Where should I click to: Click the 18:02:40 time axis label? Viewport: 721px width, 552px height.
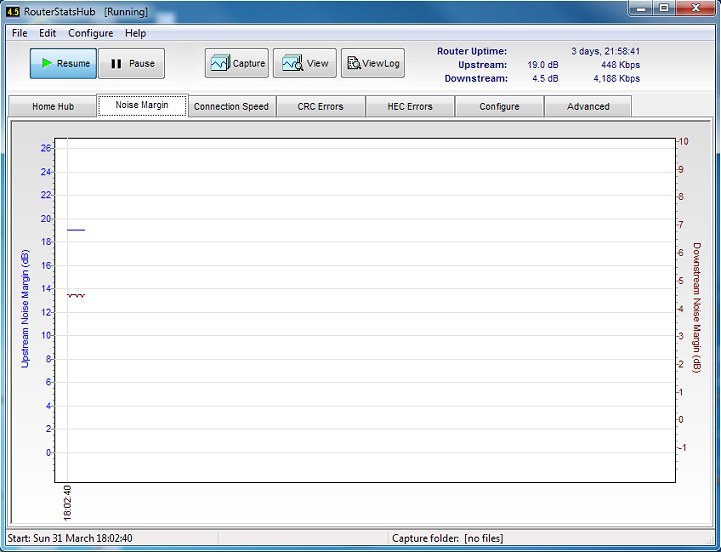point(67,503)
